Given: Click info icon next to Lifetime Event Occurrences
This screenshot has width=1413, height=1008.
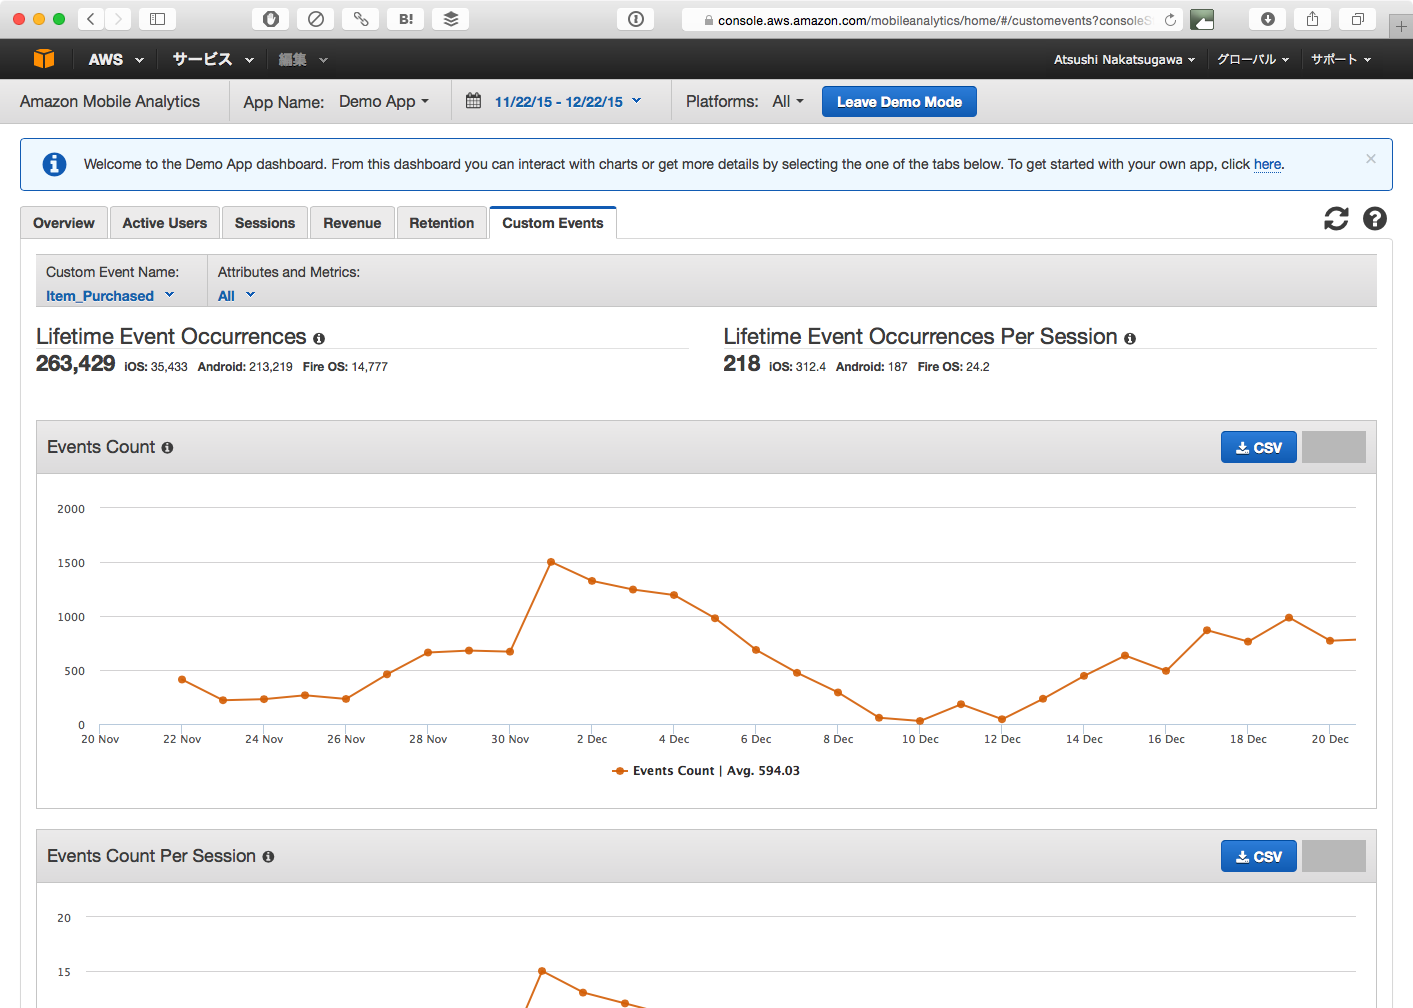Looking at the screenshot, I should pos(319,339).
